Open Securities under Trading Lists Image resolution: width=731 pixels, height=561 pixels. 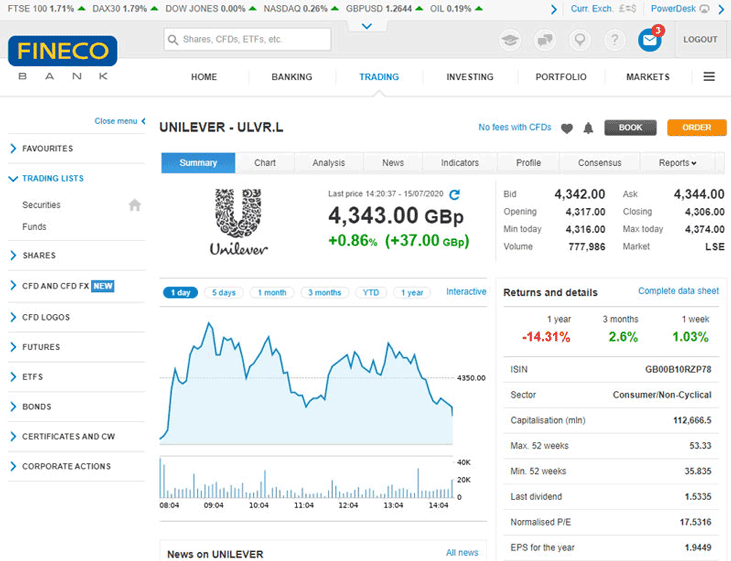(x=41, y=205)
